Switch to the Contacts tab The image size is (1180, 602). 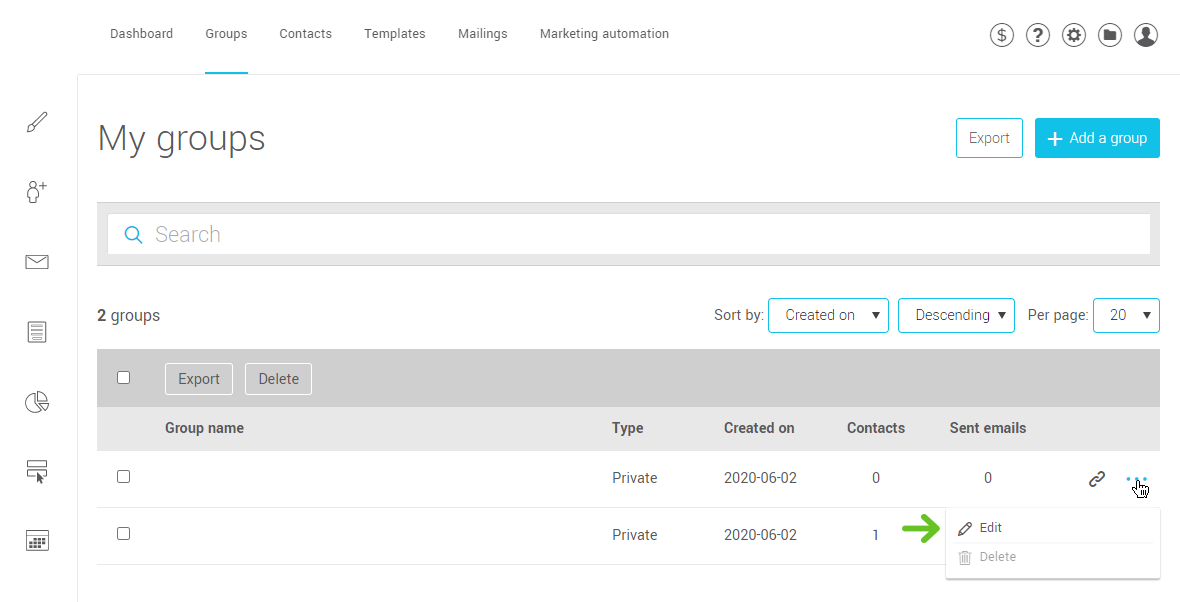pyautogui.click(x=305, y=34)
